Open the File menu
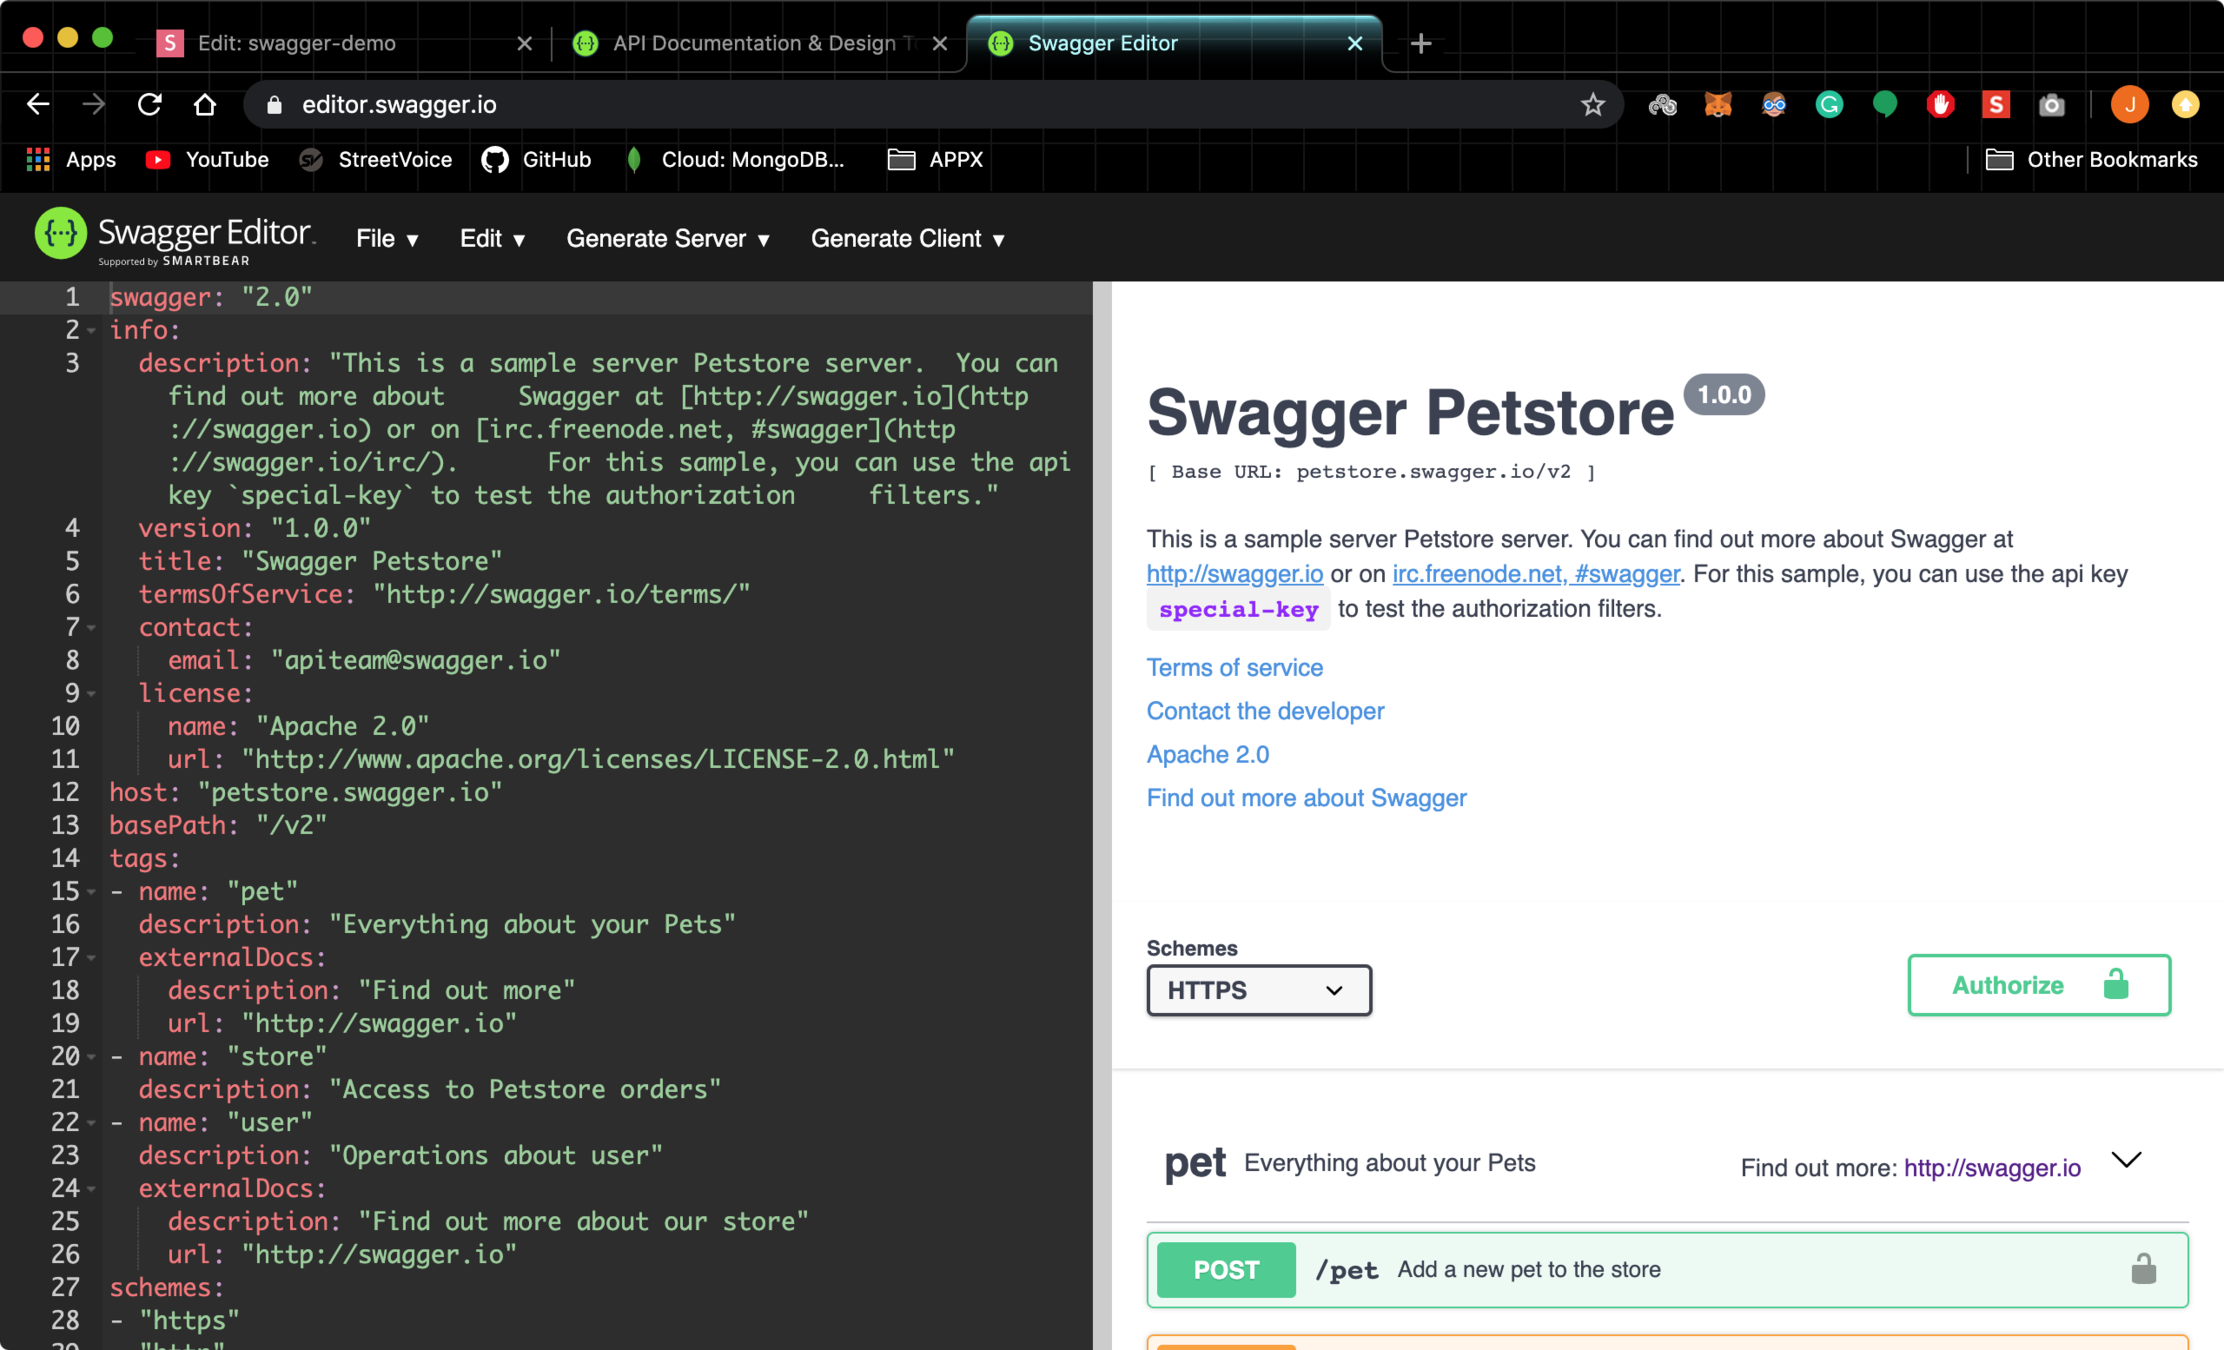Screen dimensions: 2224x1350 point(387,239)
